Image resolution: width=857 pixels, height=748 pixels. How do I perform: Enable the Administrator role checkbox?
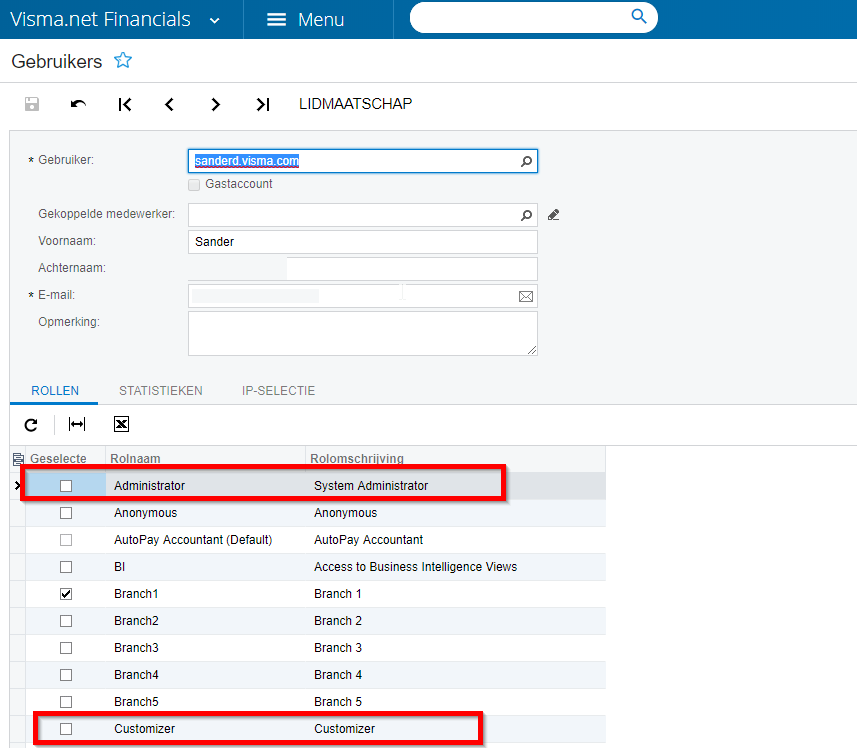pos(66,486)
